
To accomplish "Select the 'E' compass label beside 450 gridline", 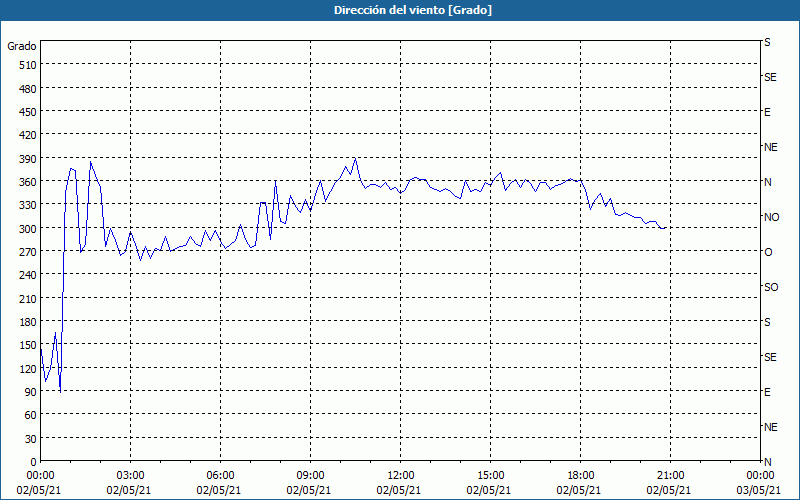I will [x=767, y=112].
